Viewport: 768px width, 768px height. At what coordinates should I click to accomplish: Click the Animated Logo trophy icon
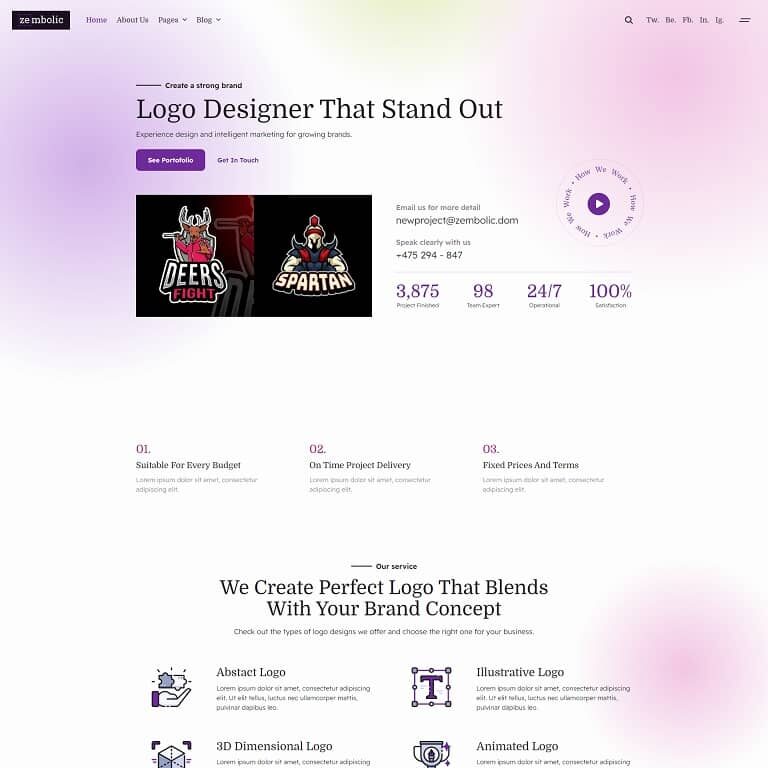tap(431, 754)
